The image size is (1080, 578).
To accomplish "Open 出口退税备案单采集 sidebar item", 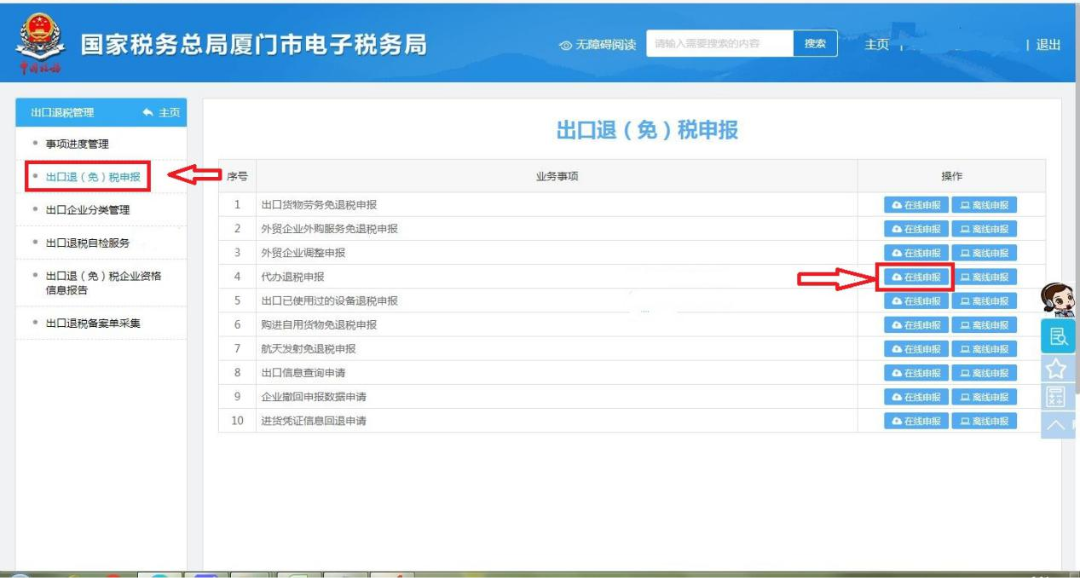I will tap(93, 322).
